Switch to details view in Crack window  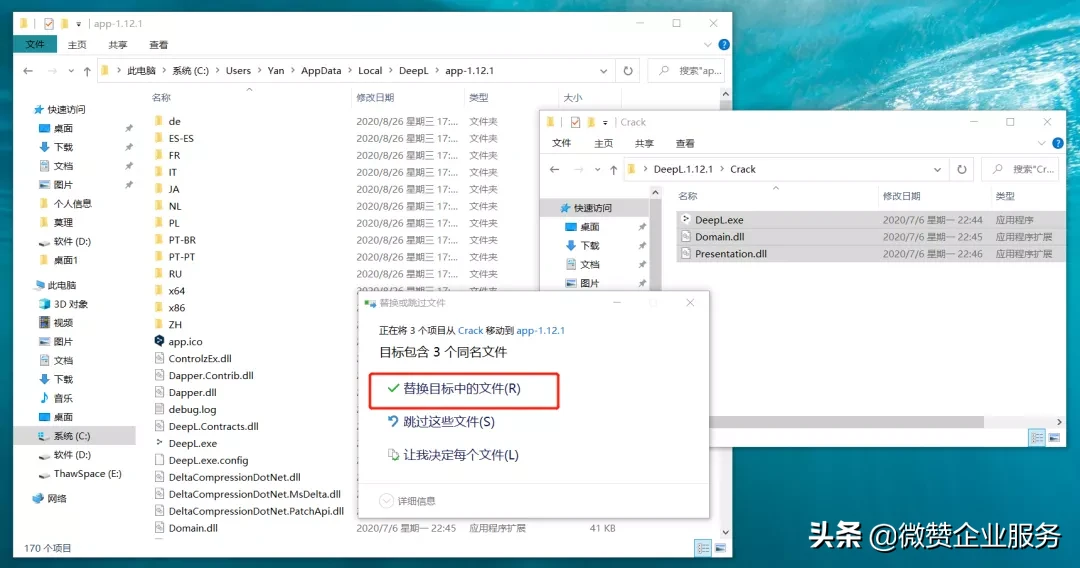click(1037, 438)
